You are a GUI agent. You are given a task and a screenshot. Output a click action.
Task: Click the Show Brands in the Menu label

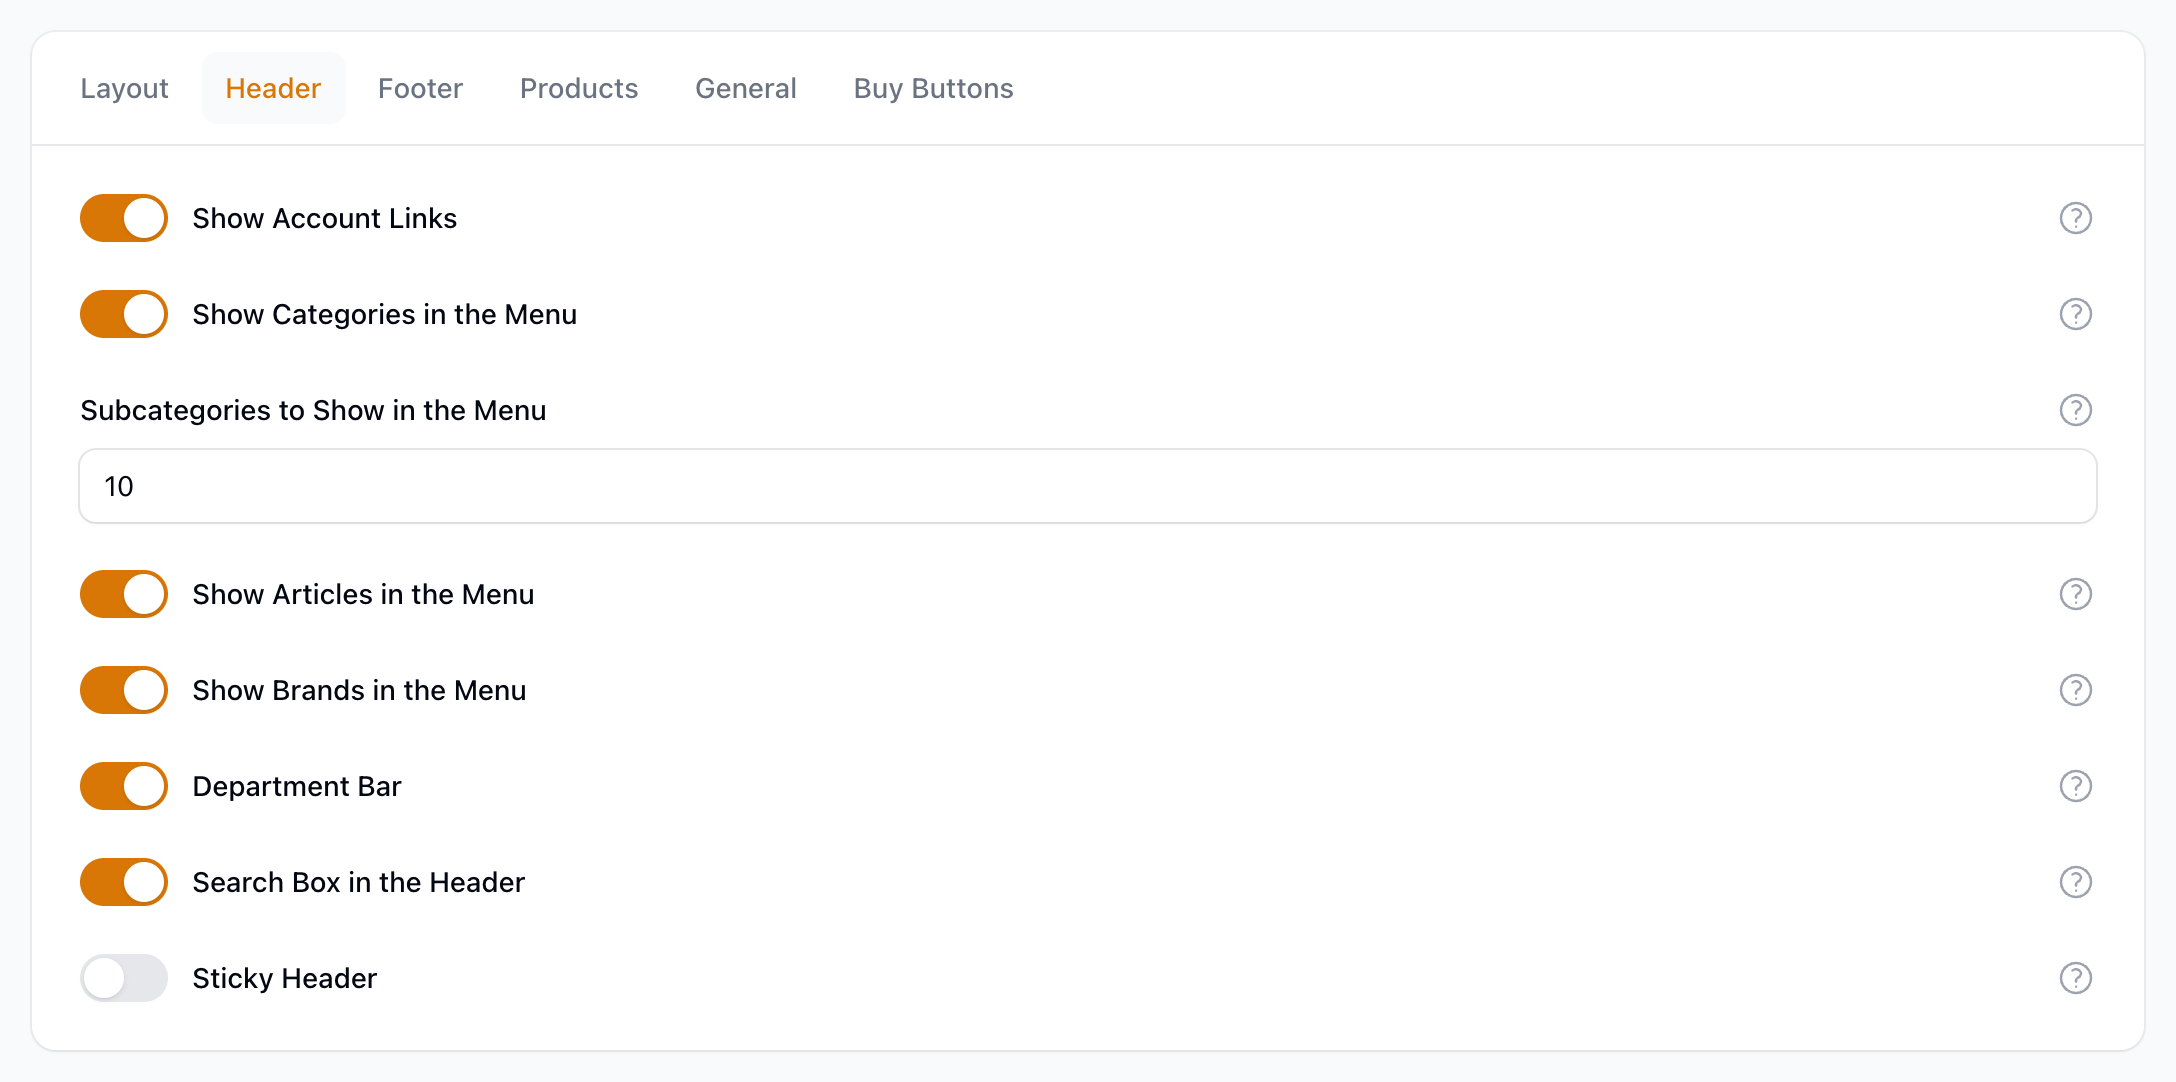pos(359,690)
